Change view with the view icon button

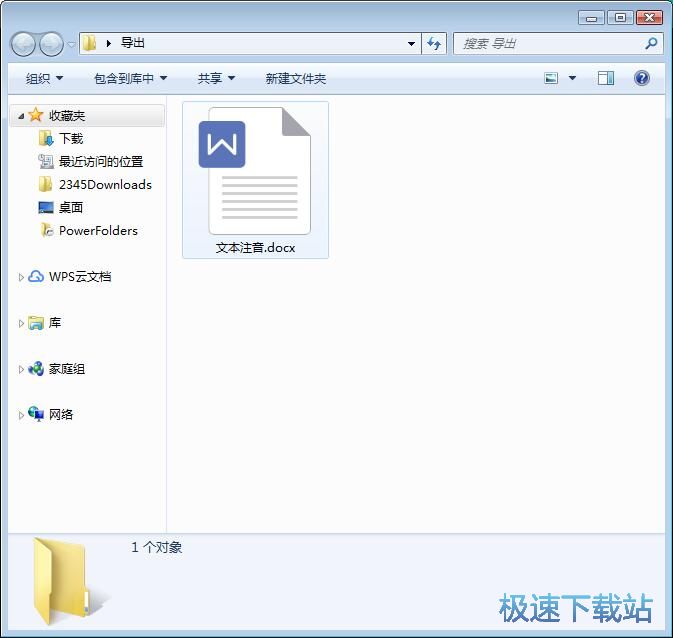click(551, 78)
